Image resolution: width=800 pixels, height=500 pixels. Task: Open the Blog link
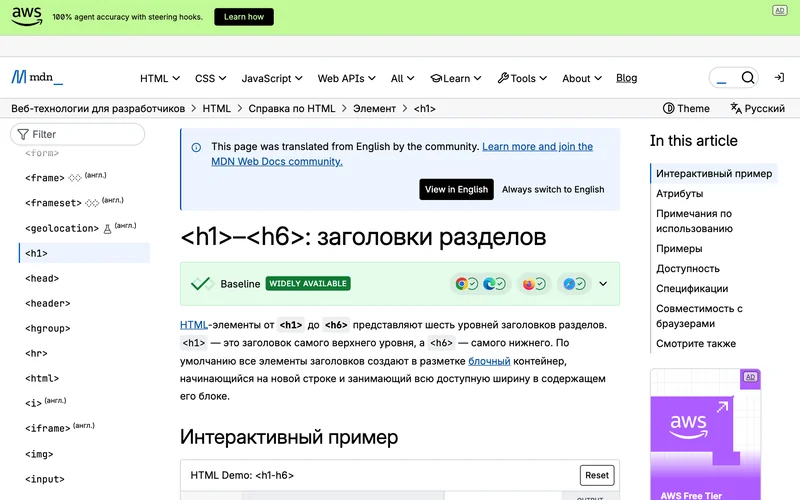tap(626, 78)
